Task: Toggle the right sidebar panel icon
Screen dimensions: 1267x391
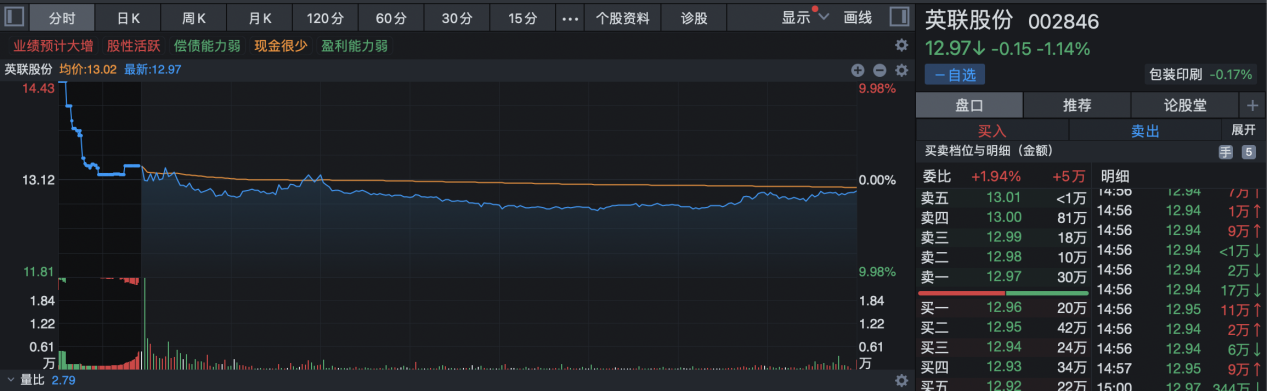Action: click(x=899, y=17)
